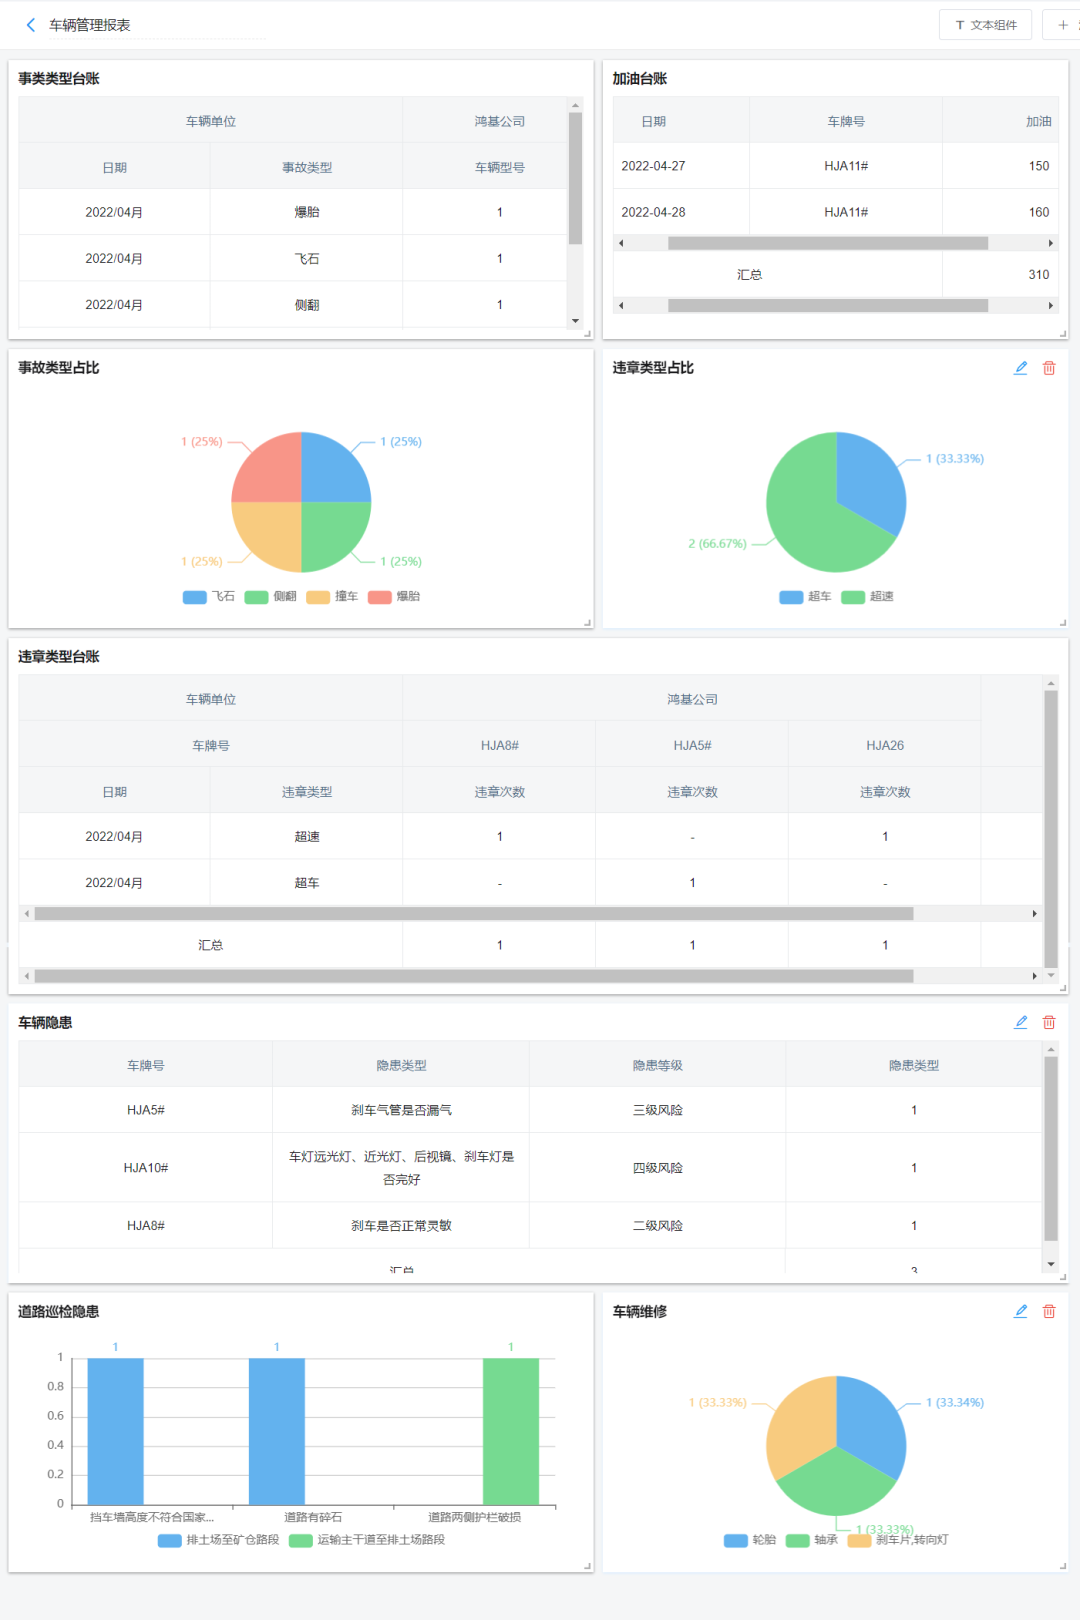Click 事故类型 column header
The height and width of the screenshot is (1620, 1080).
(x=306, y=168)
